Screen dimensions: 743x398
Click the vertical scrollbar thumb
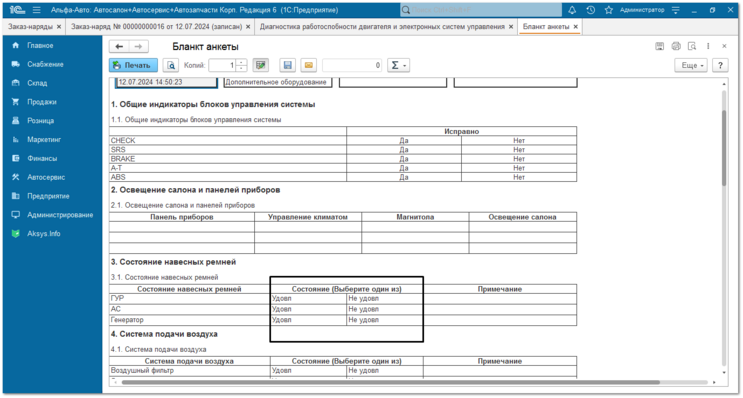point(724,148)
